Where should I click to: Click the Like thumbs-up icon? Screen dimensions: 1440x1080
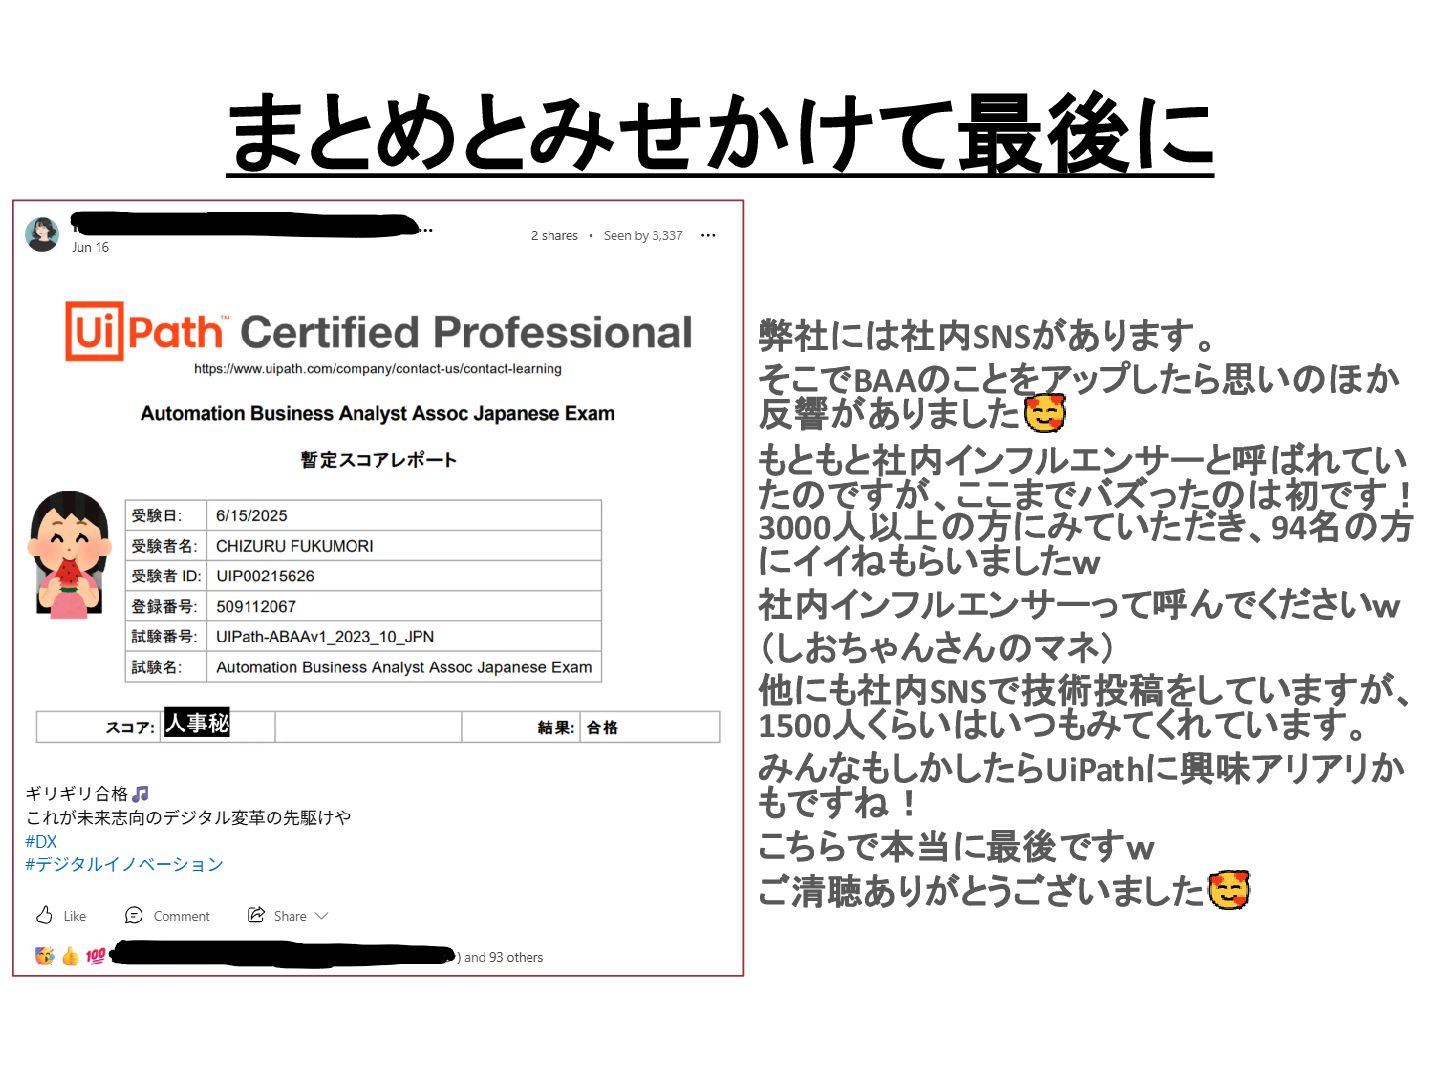tap(45, 915)
